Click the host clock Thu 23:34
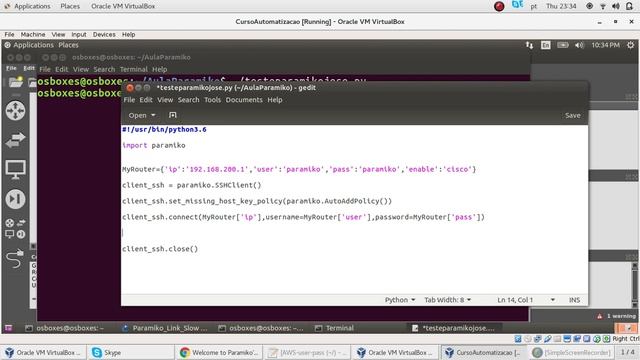This screenshot has height=360, width=640. pos(561,6)
